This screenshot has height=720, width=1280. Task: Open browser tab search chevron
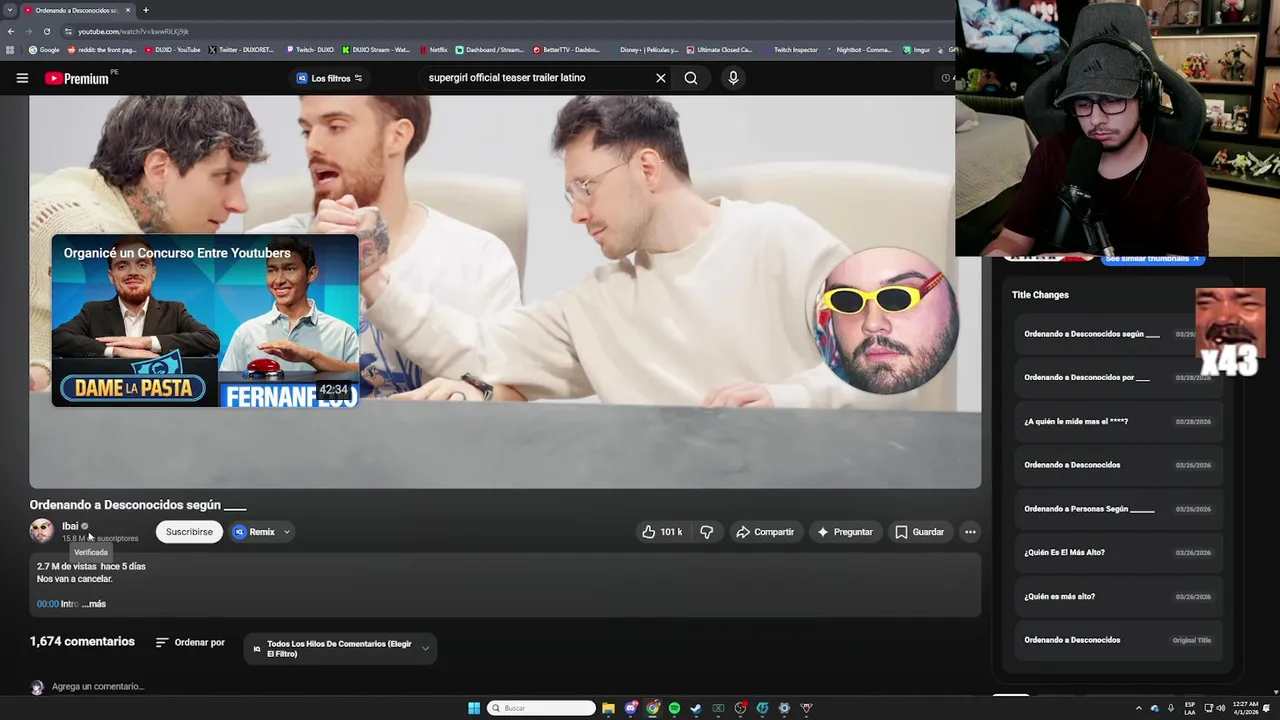tap(8, 10)
